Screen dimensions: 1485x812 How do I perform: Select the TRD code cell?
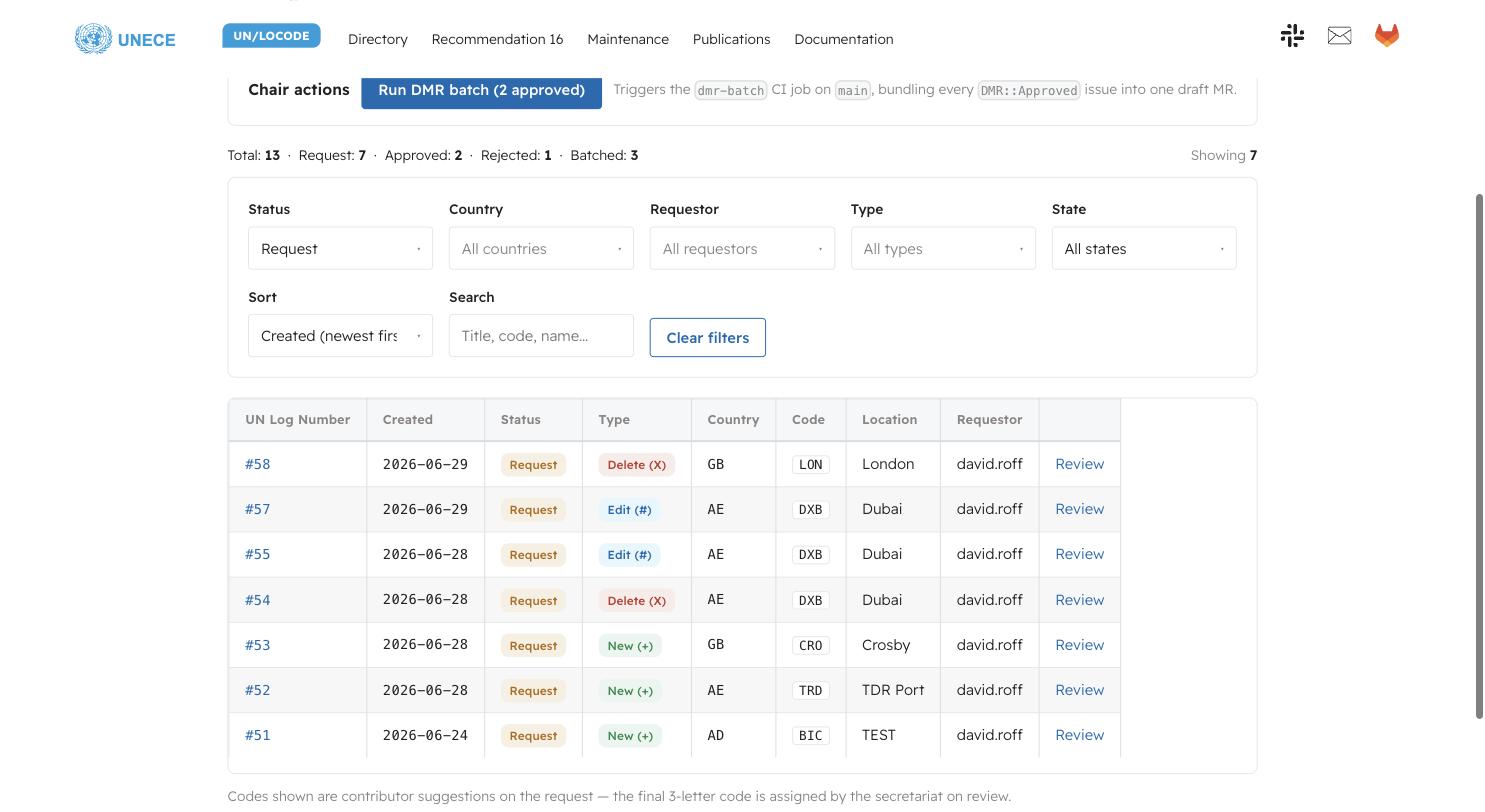click(x=810, y=691)
